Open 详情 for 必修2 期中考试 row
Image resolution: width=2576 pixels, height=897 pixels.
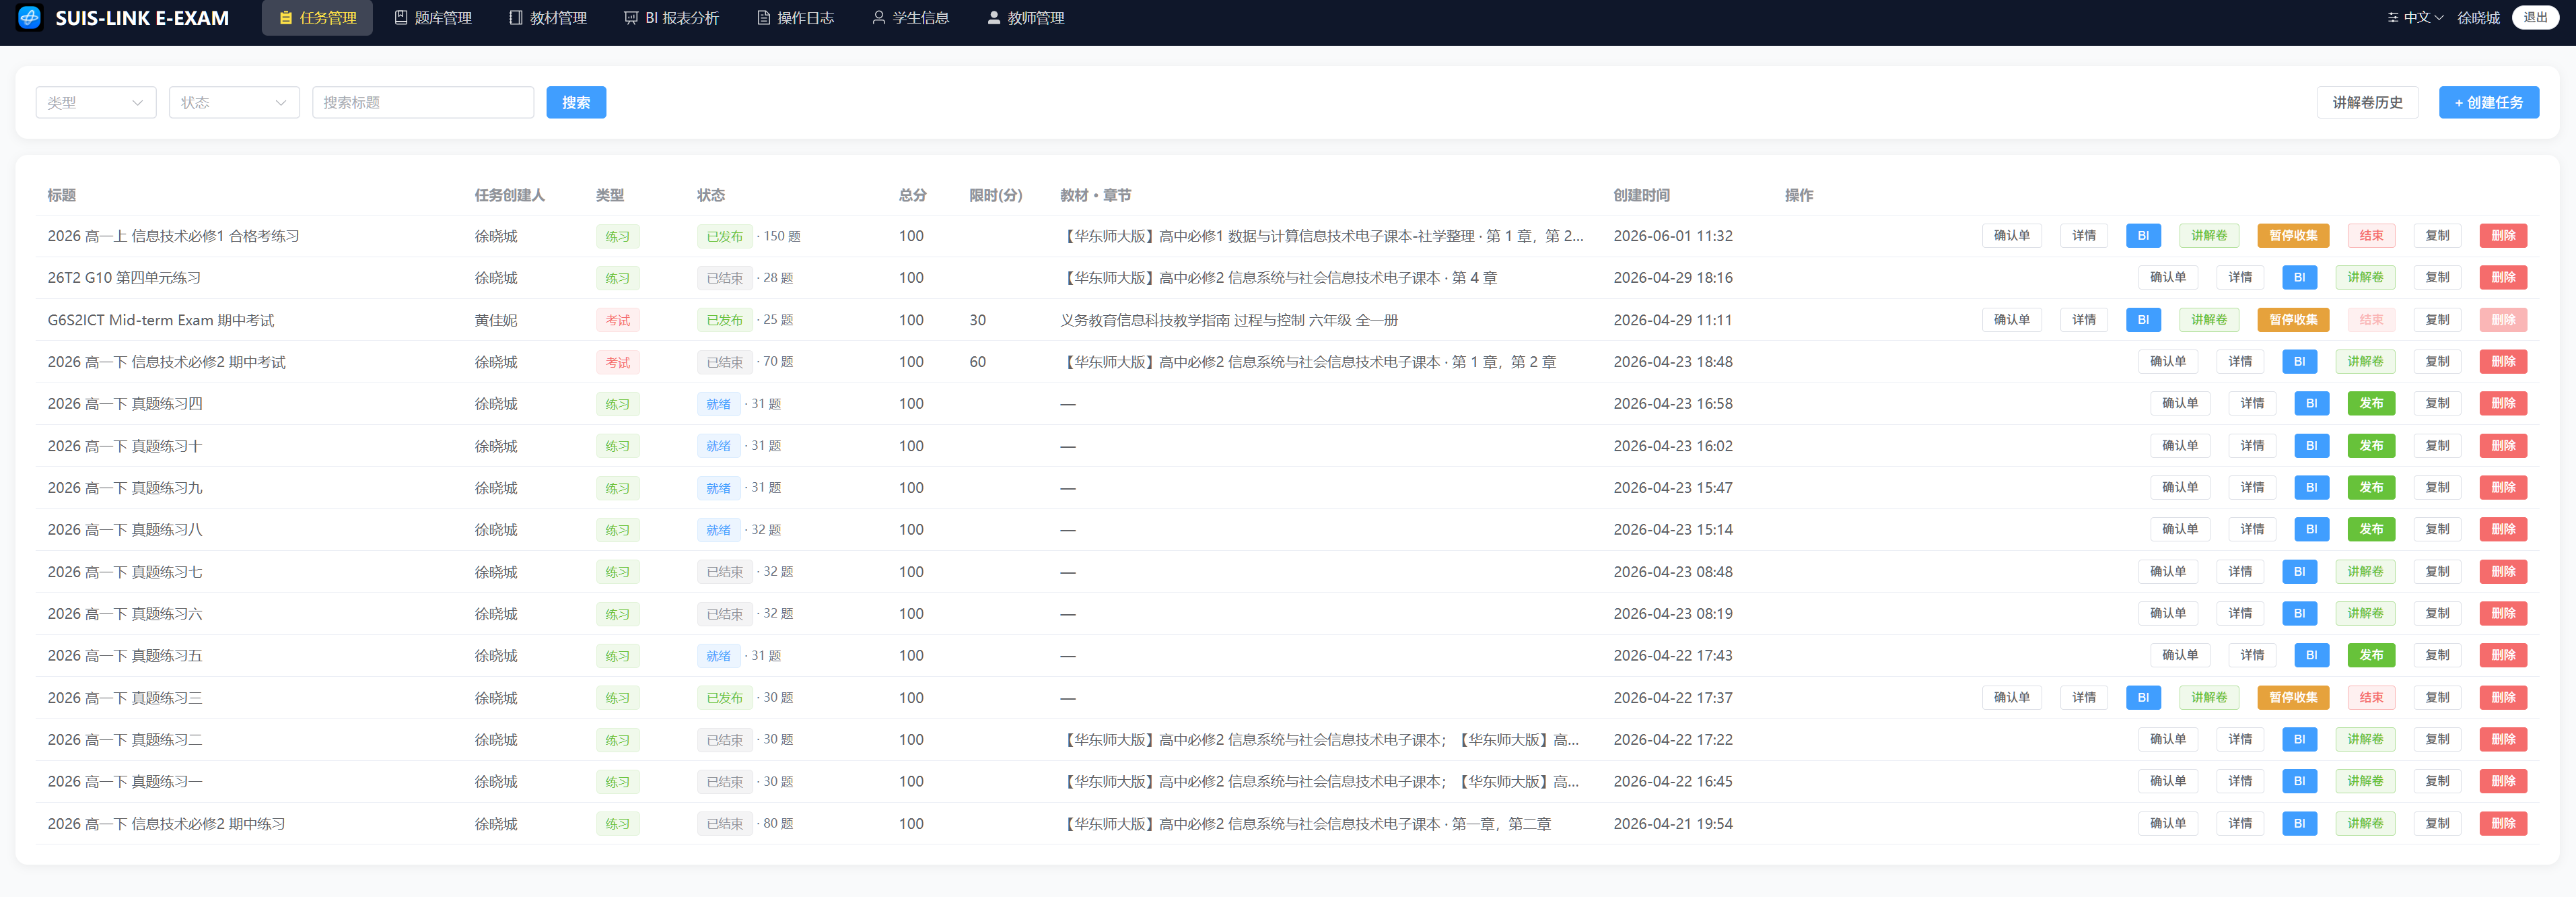(2240, 362)
